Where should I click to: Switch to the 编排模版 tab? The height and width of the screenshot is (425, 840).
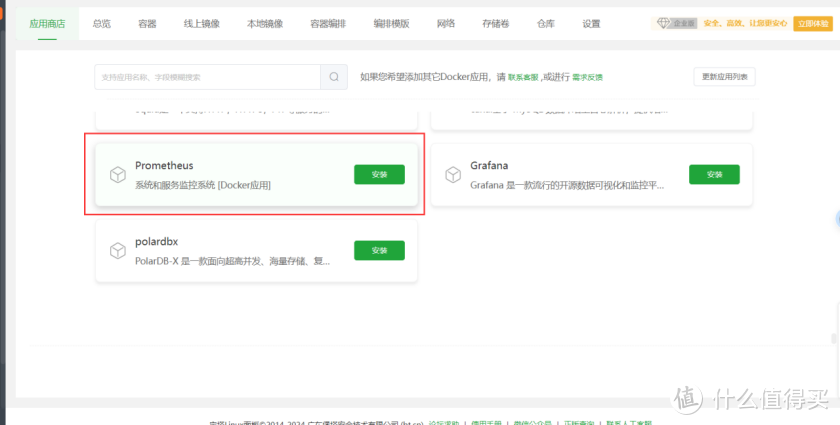point(392,24)
